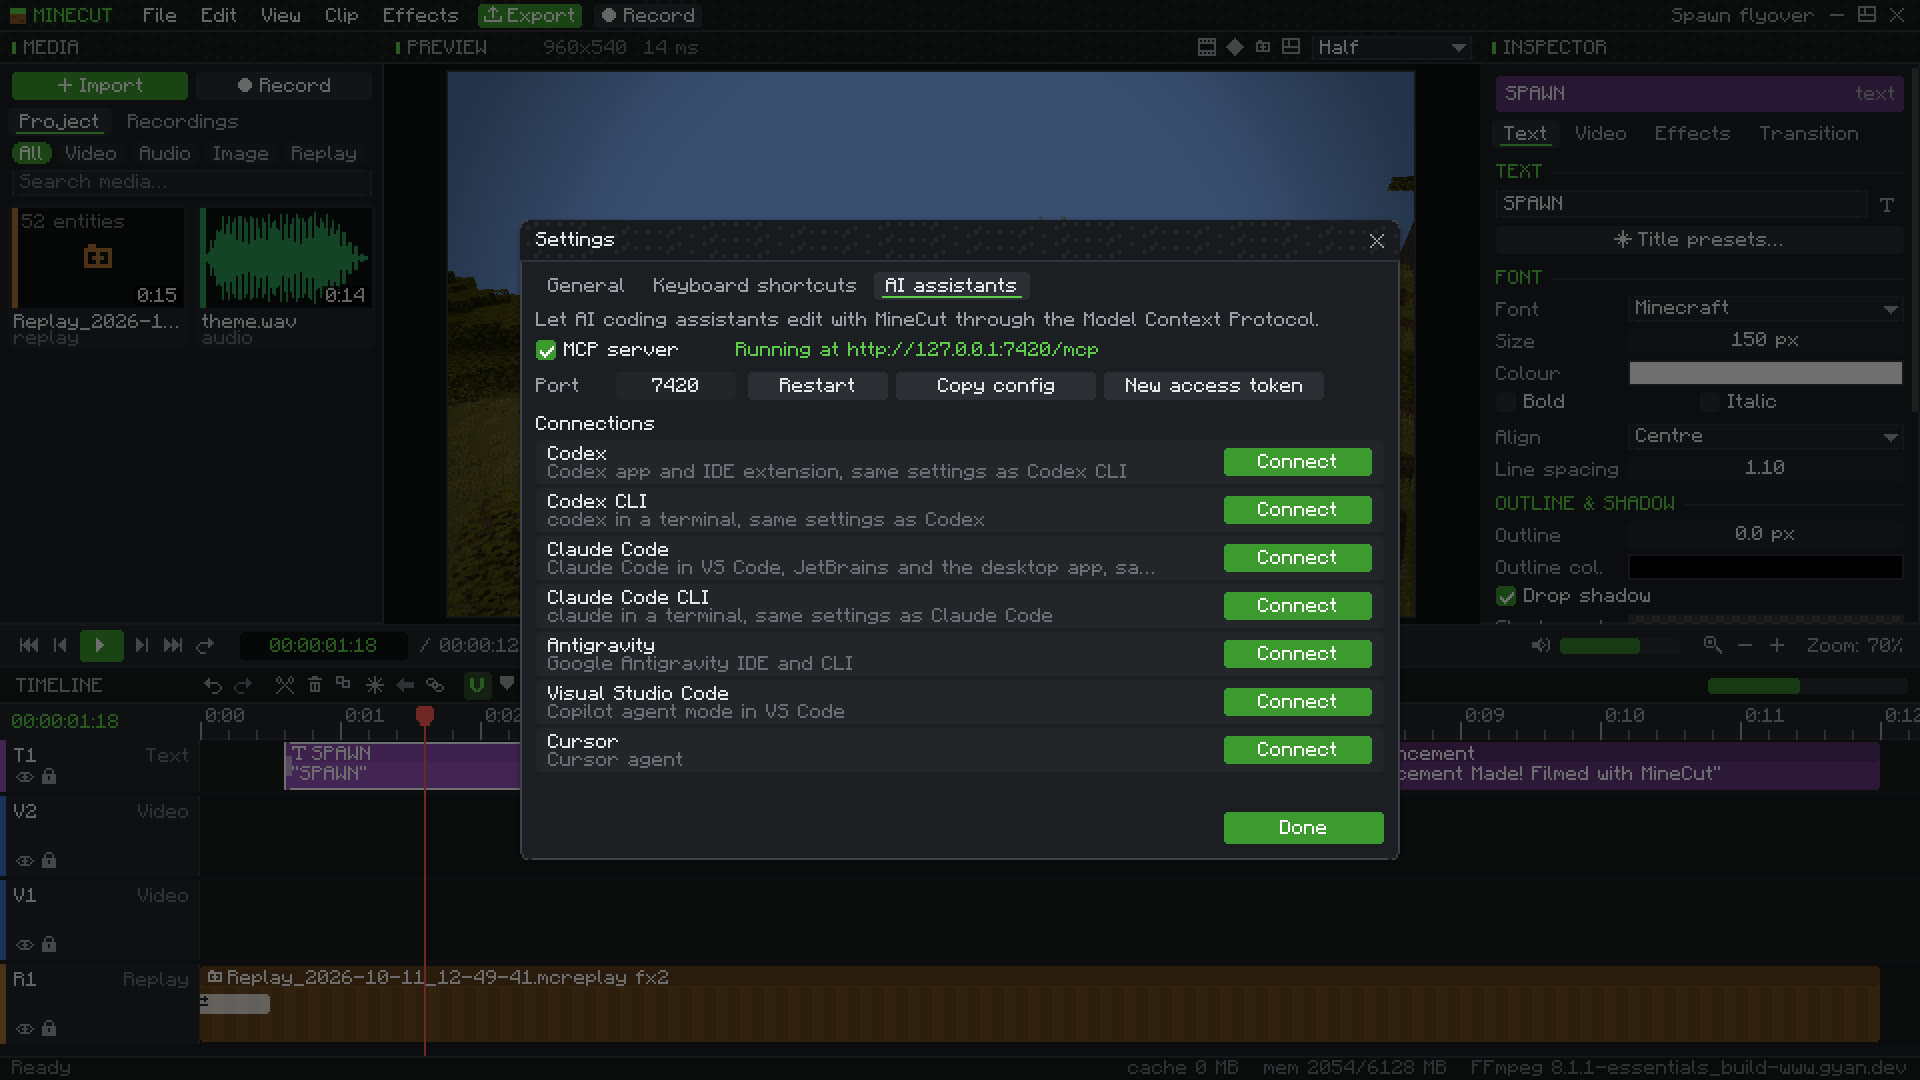Uncheck the MCP server checkbox
Viewport: 1920px width, 1080px height.
point(546,350)
